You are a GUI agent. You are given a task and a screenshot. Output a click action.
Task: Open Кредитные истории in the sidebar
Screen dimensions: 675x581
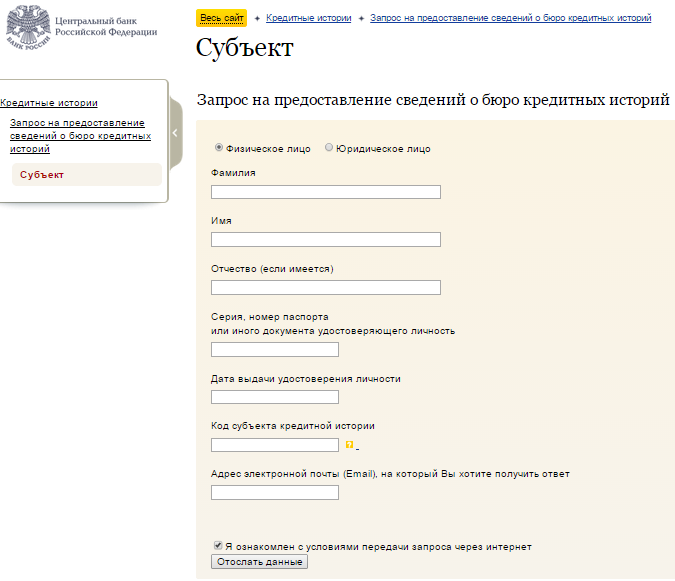point(48,103)
